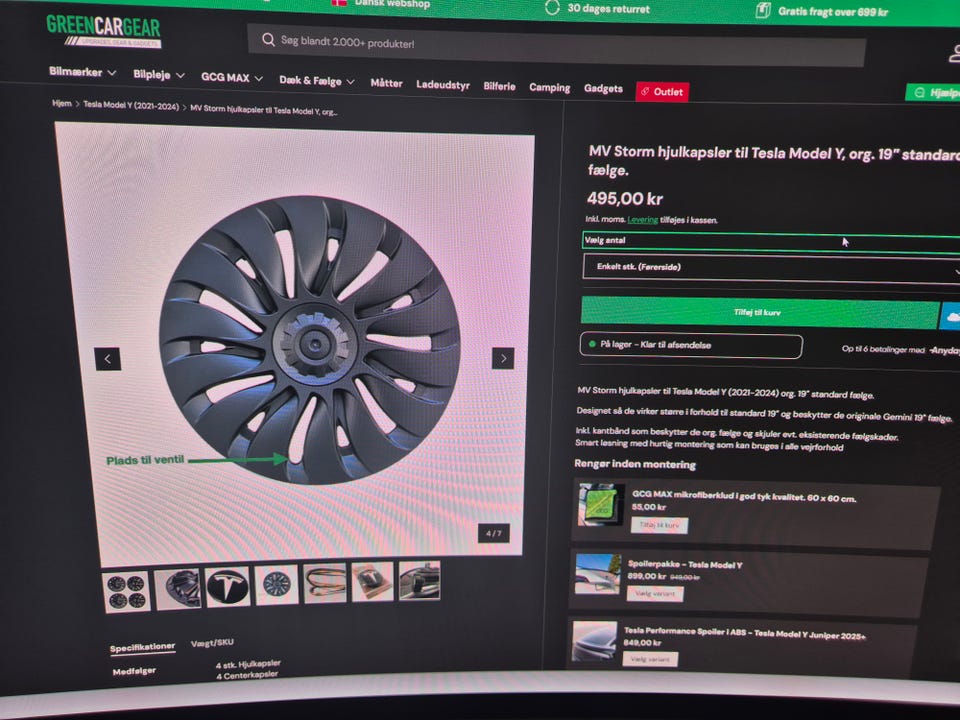
Task: Expand the Bilmærker menu
Action: pyautogui.click(x=83, y=73)
